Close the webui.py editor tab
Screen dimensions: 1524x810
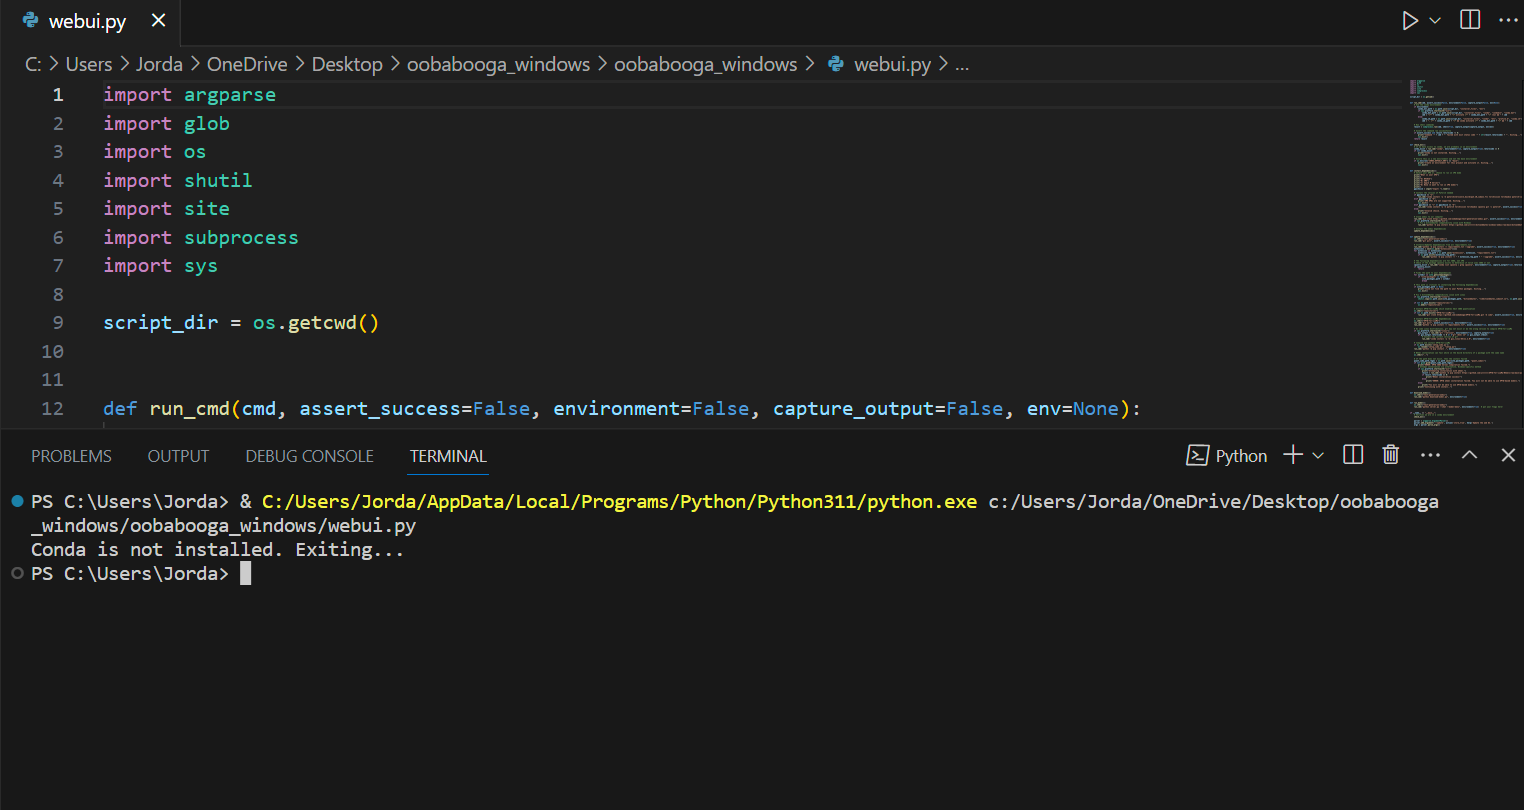158,21
